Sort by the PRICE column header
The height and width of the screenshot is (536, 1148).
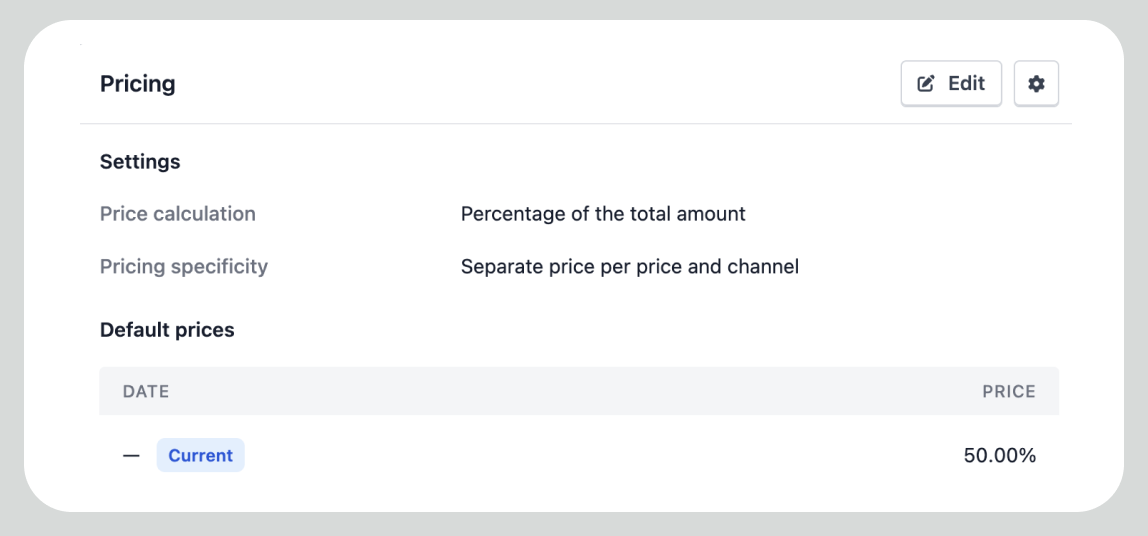coord(1008,392)
